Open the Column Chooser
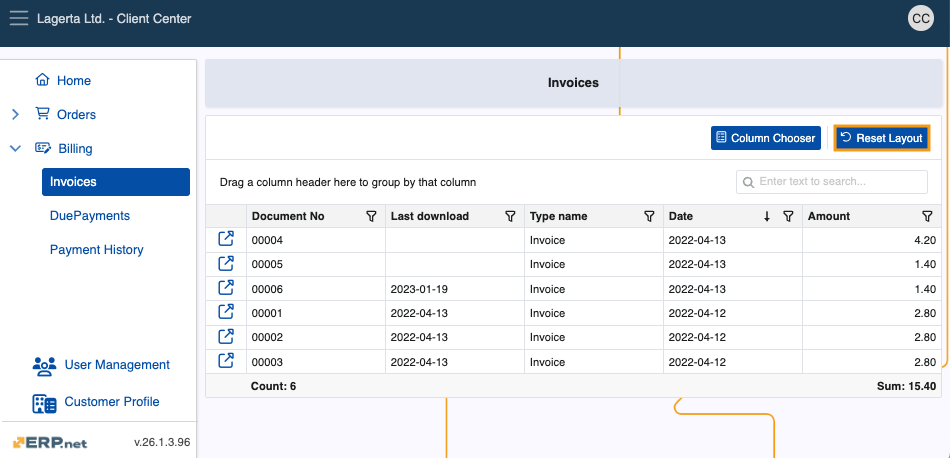The width and height of the screenshot is (950, 458). coord(766,138)
